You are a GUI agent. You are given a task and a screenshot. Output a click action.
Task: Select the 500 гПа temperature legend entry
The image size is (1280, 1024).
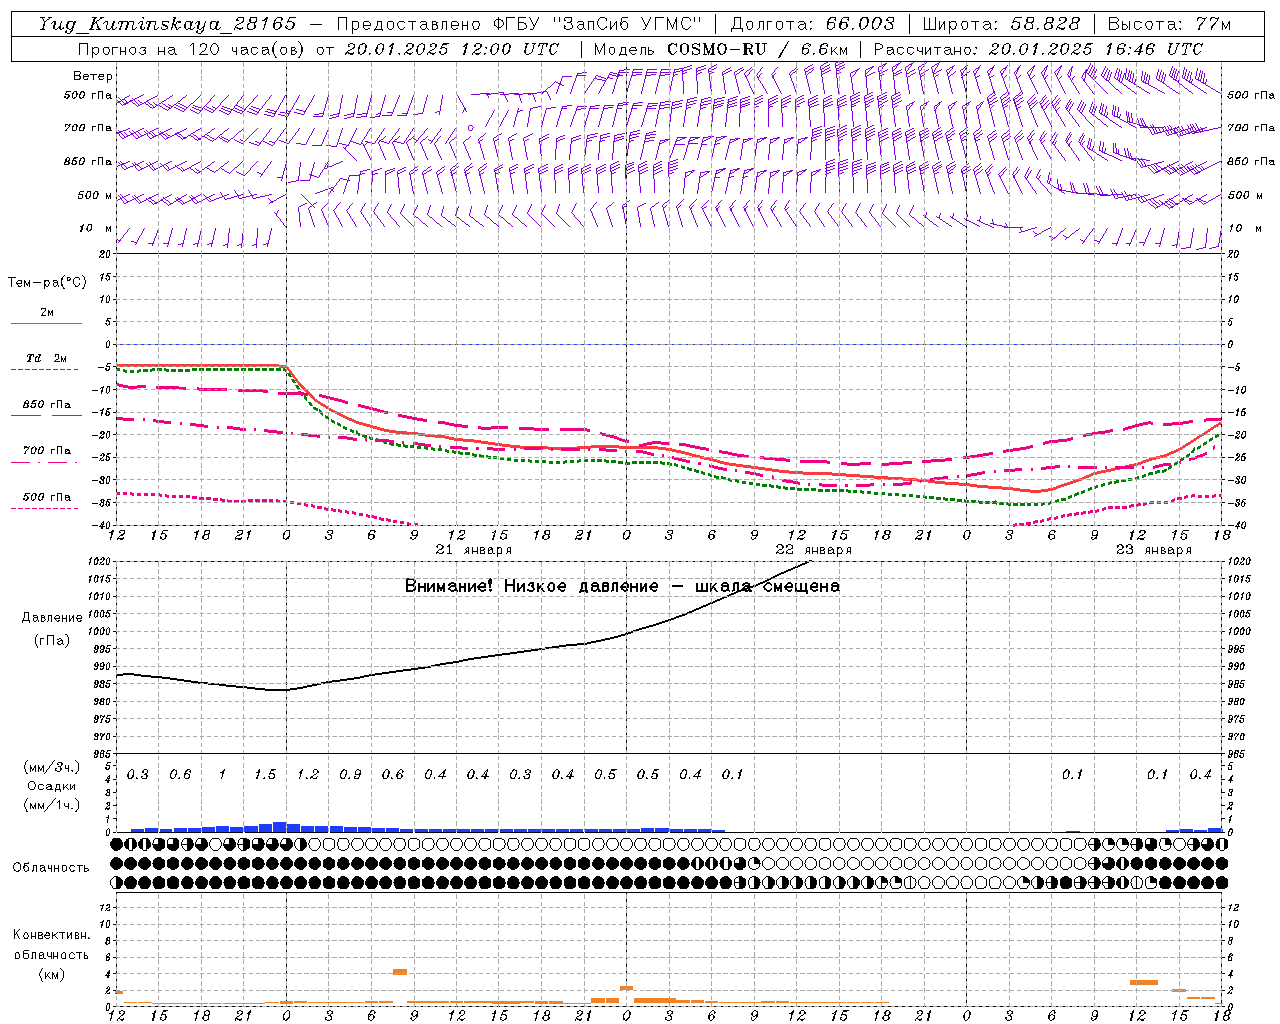[45, 498]
